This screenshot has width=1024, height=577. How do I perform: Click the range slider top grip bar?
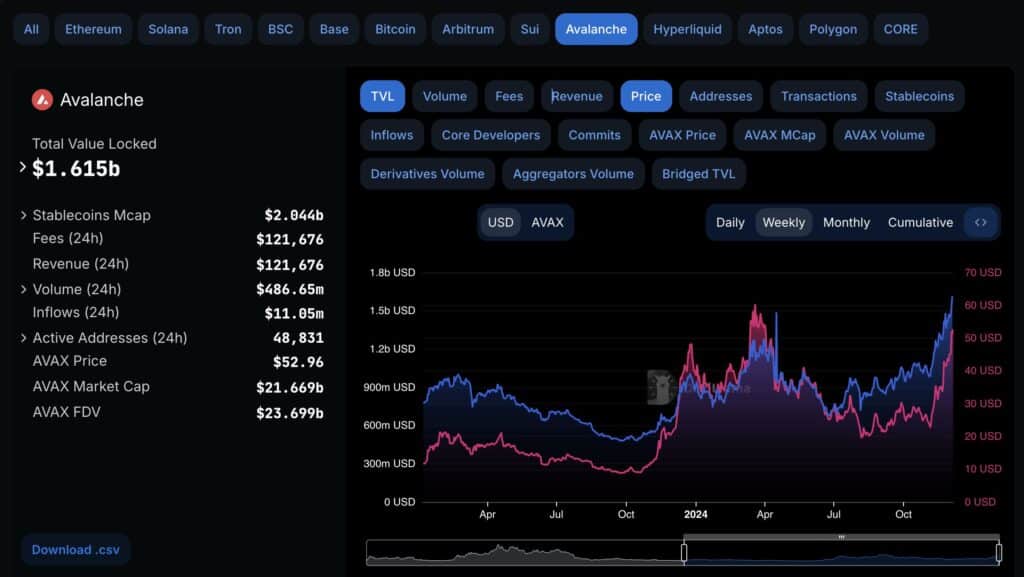click(841, 537)
